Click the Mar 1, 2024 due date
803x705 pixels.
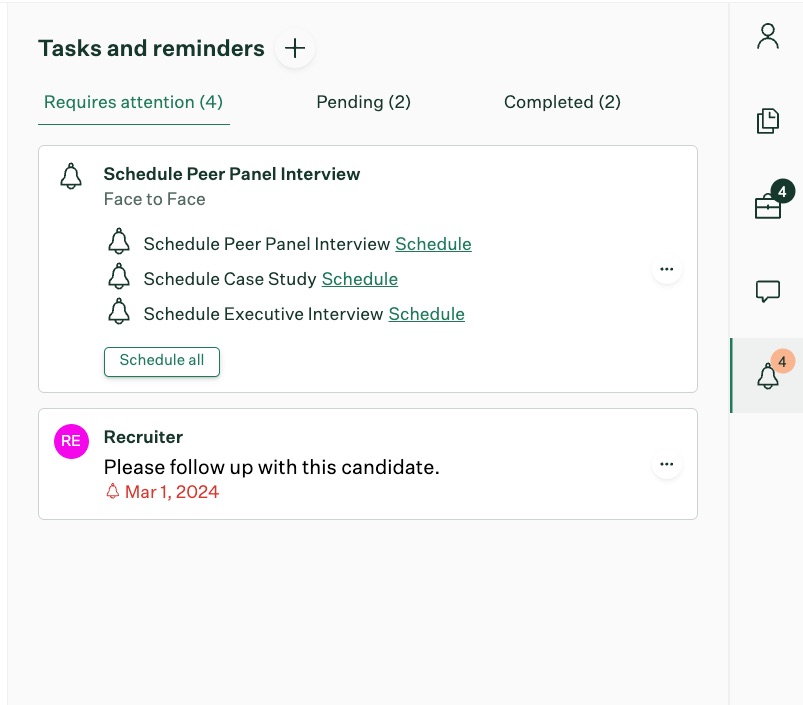[171, 492]
